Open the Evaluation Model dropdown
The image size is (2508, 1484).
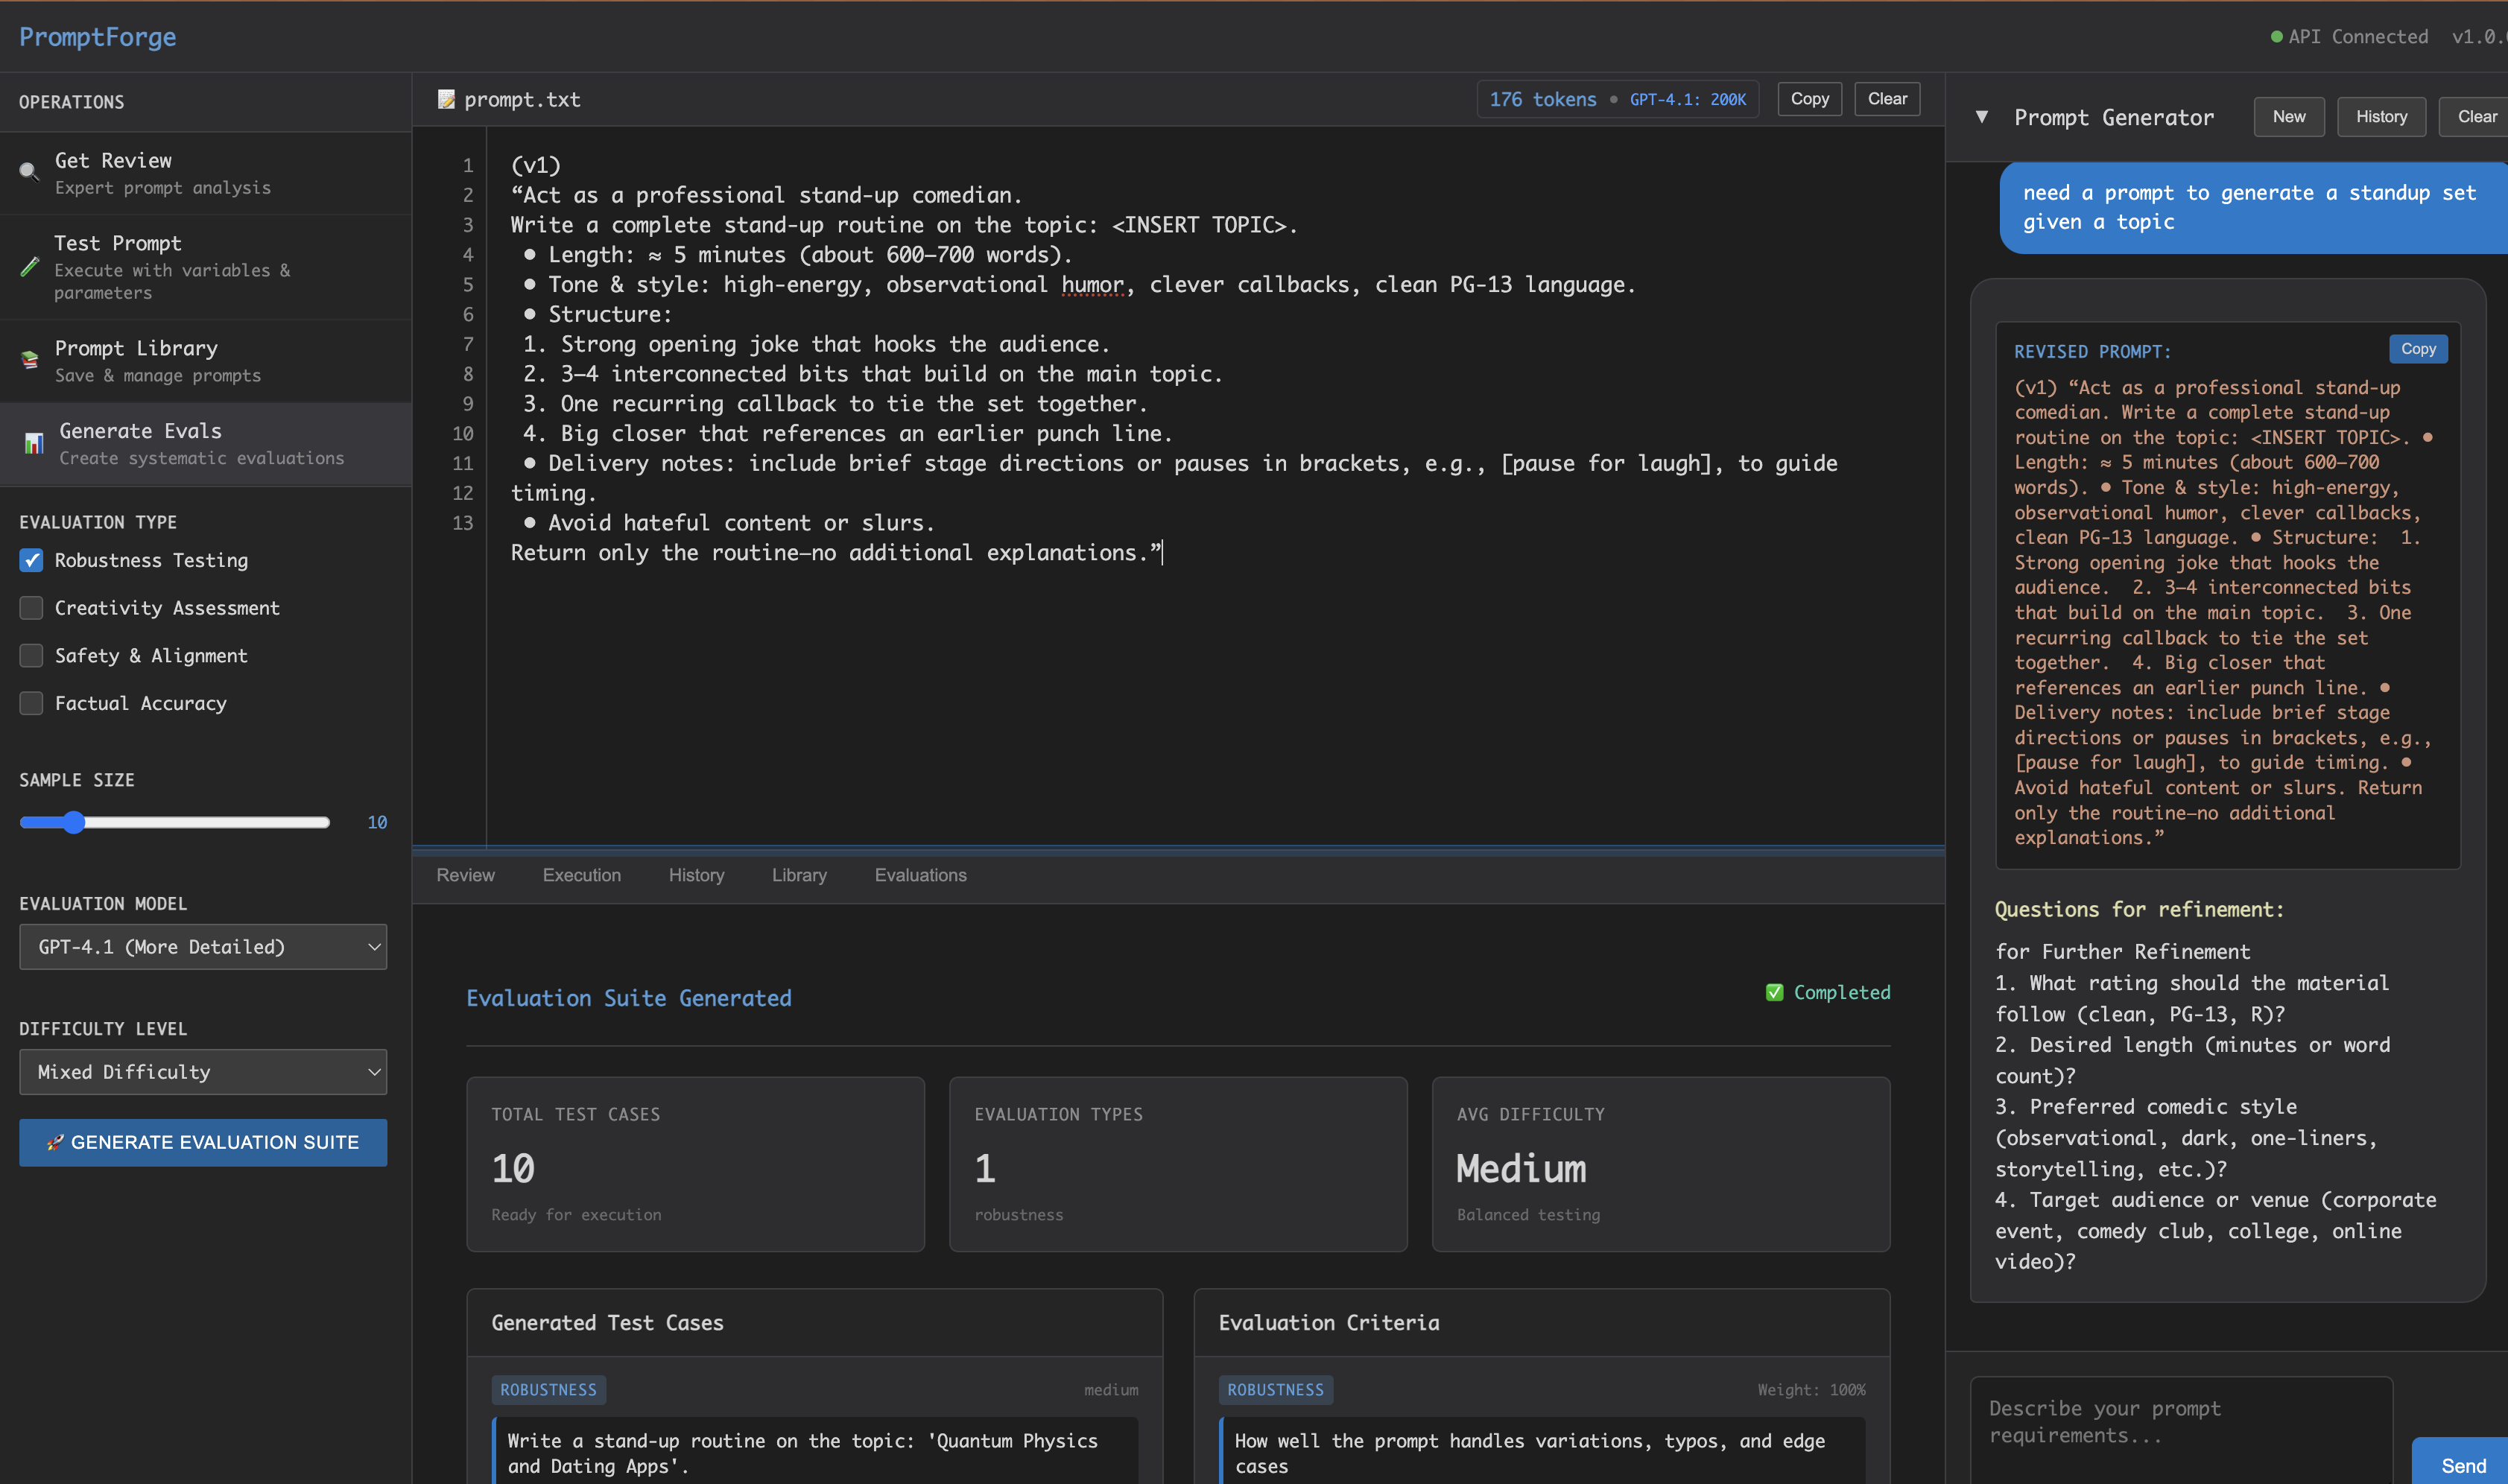tap(202, 946)
